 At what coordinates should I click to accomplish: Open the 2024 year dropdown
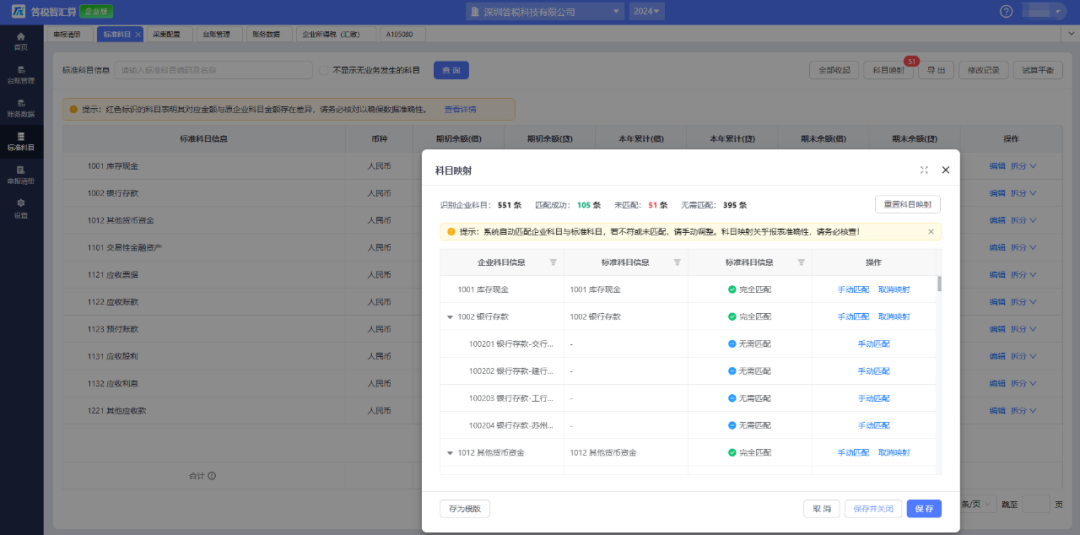(647, 12)
